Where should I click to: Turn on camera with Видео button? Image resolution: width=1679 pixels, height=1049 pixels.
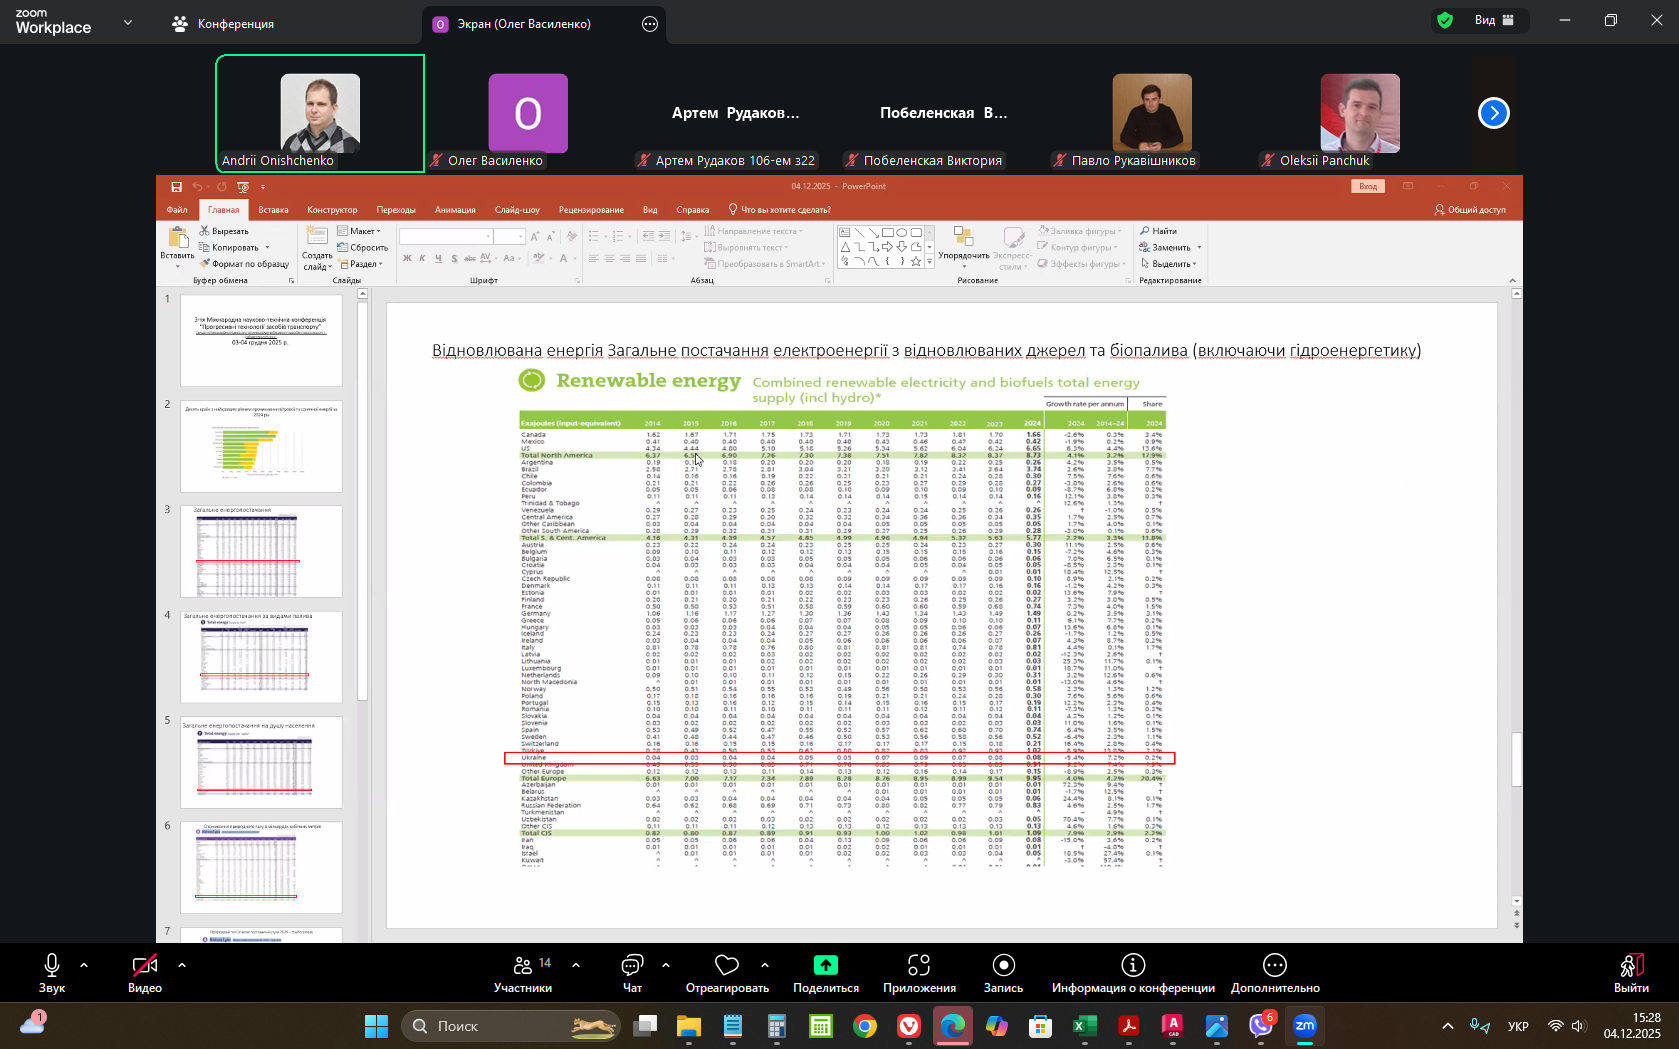(x=145, y=966)
